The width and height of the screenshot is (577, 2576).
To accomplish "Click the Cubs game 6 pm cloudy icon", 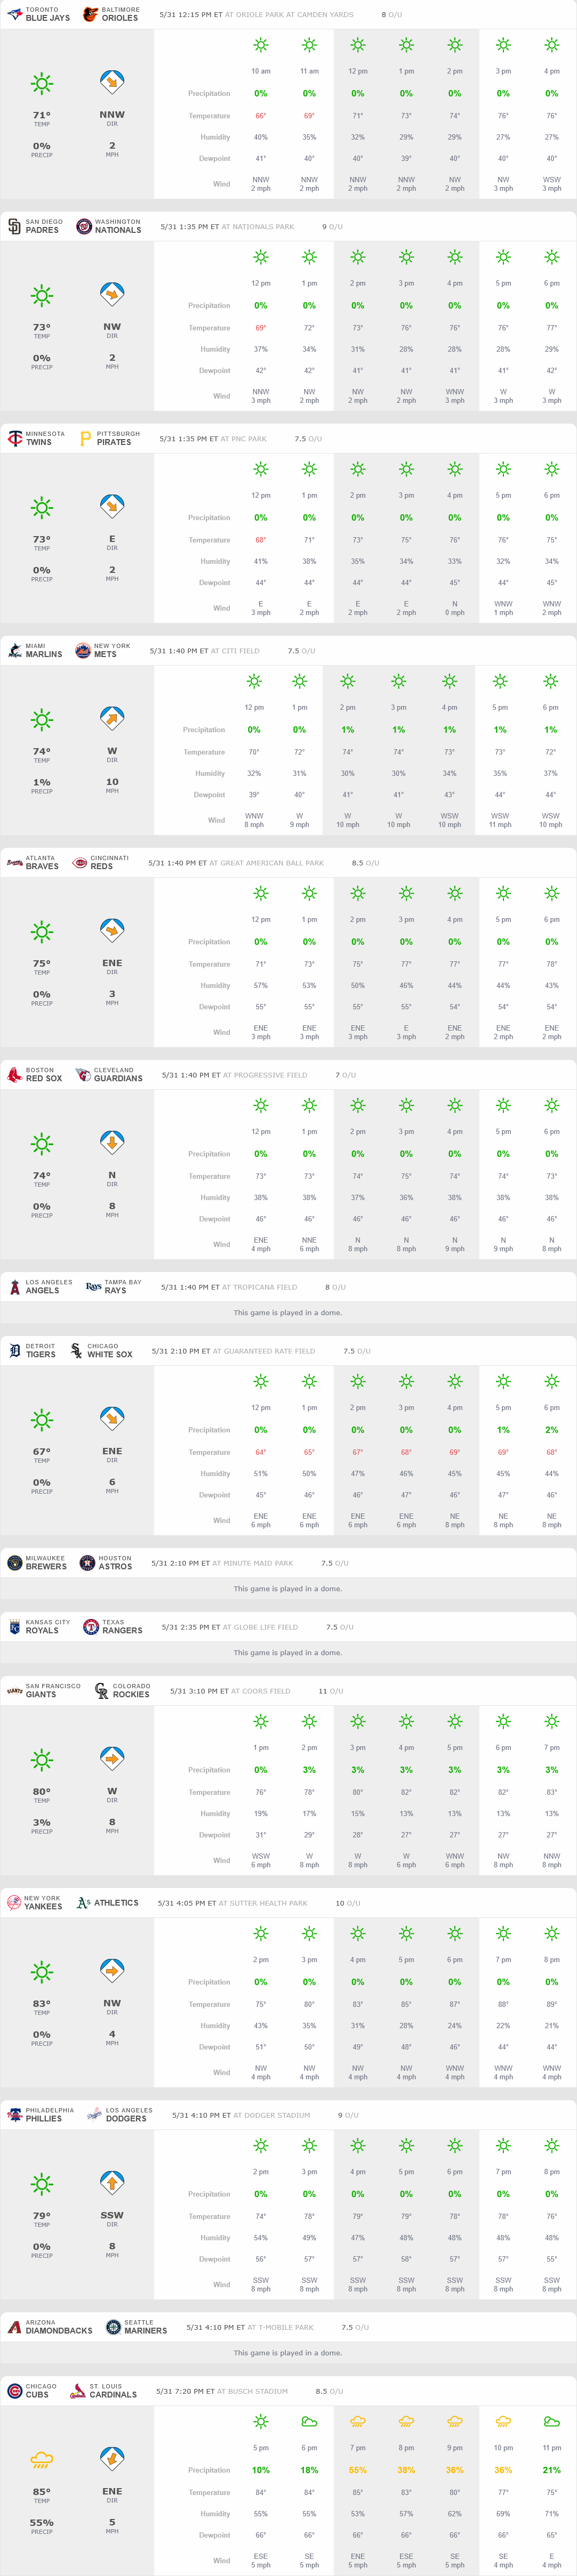I will (309, 2422).
